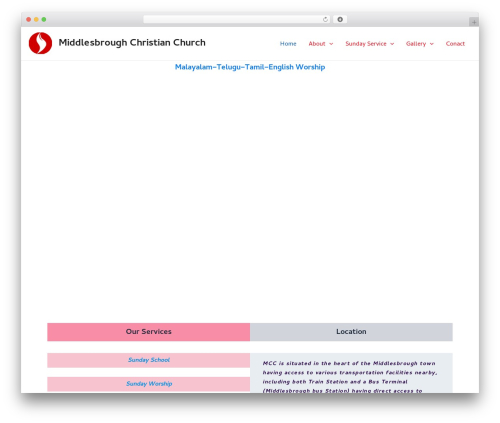500x423 pixels.
Task: Open the Sunday Worship link
Action: click(x=149, y=384)
